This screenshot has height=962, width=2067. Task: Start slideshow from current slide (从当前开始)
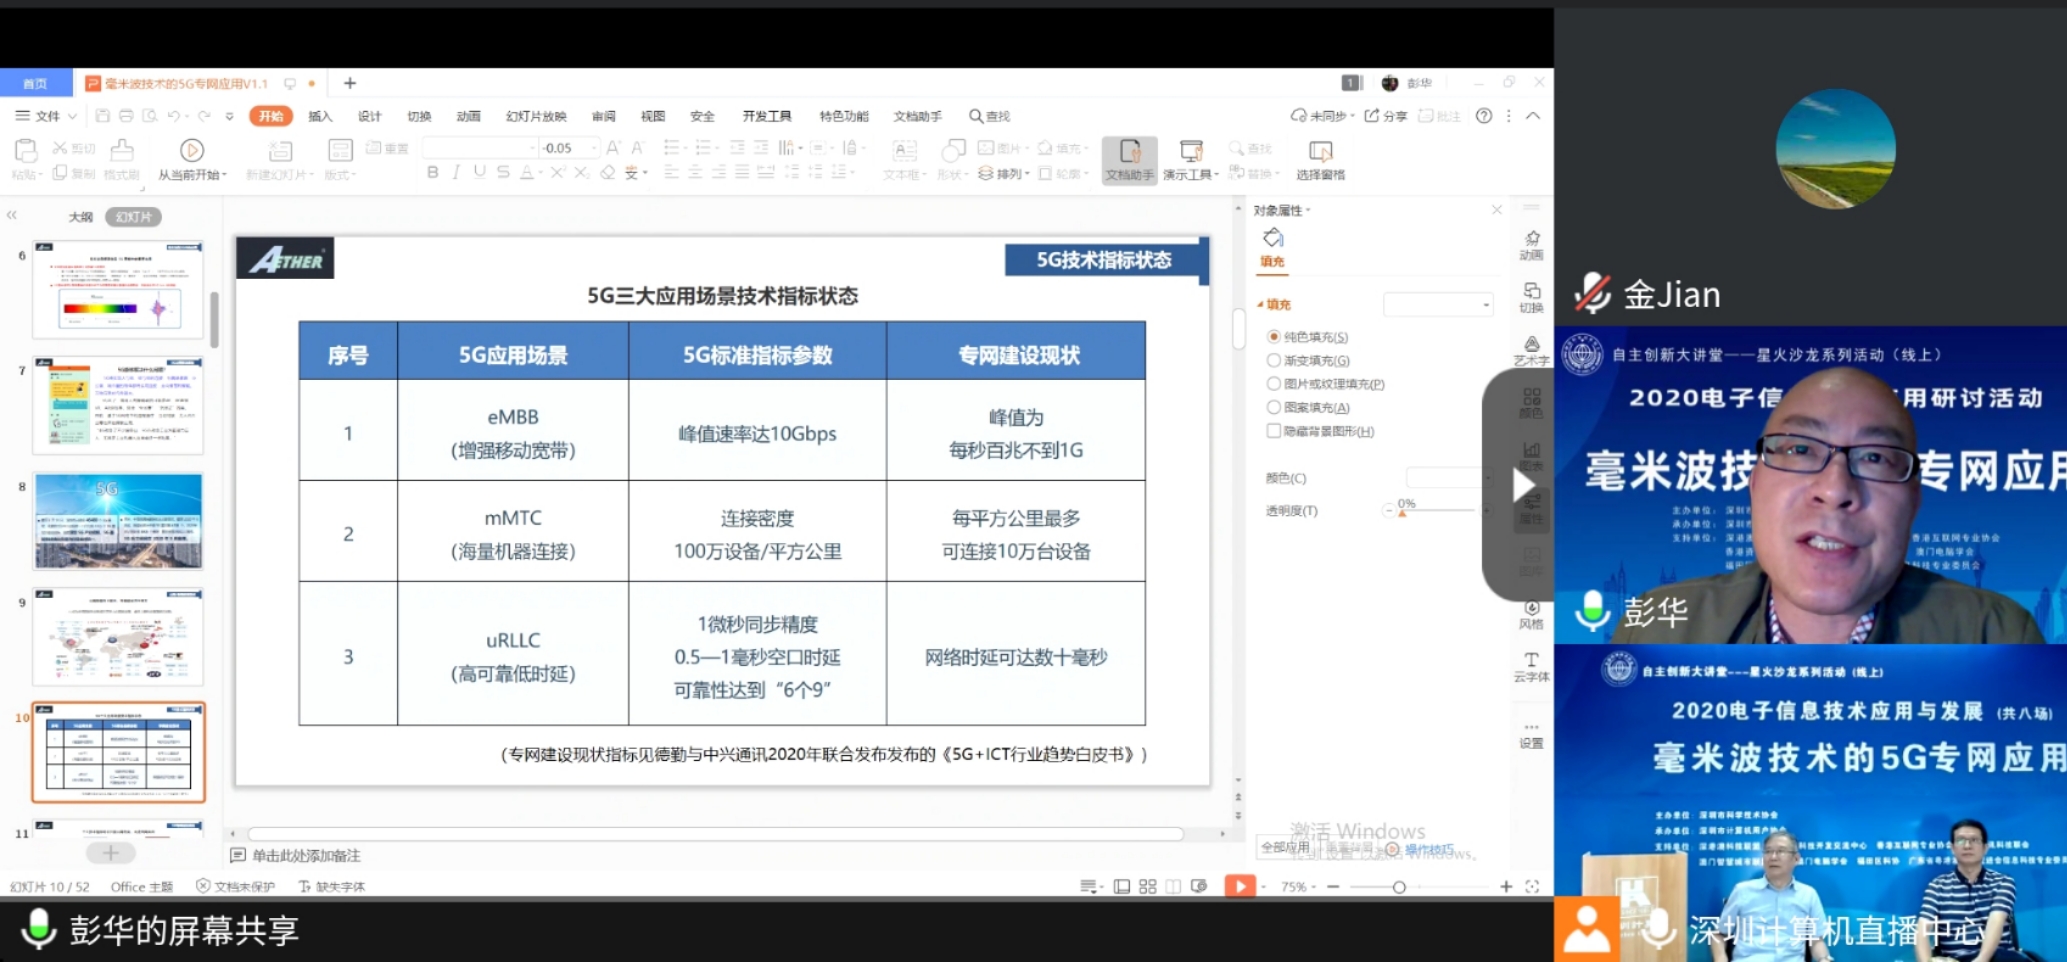(192, 158)
